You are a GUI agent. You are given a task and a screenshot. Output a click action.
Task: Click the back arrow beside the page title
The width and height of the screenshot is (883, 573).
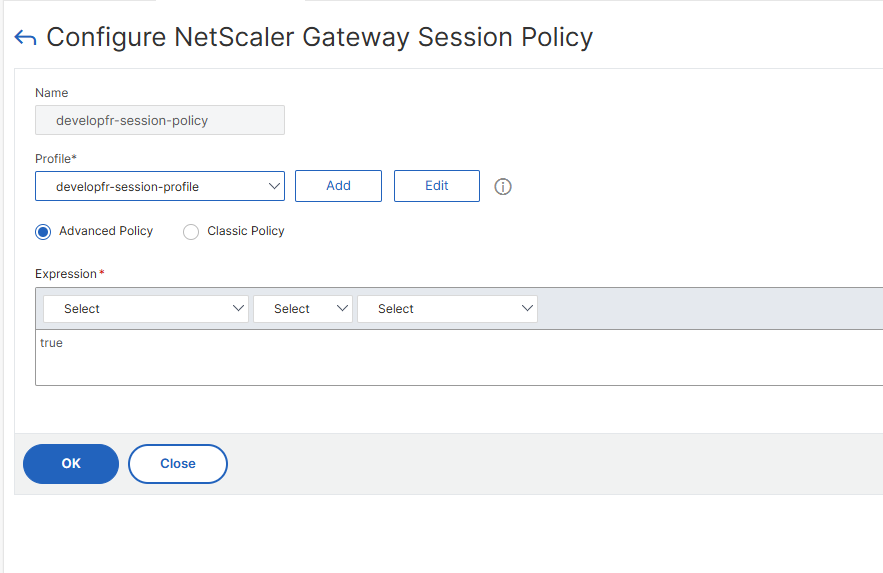[25, 38]
